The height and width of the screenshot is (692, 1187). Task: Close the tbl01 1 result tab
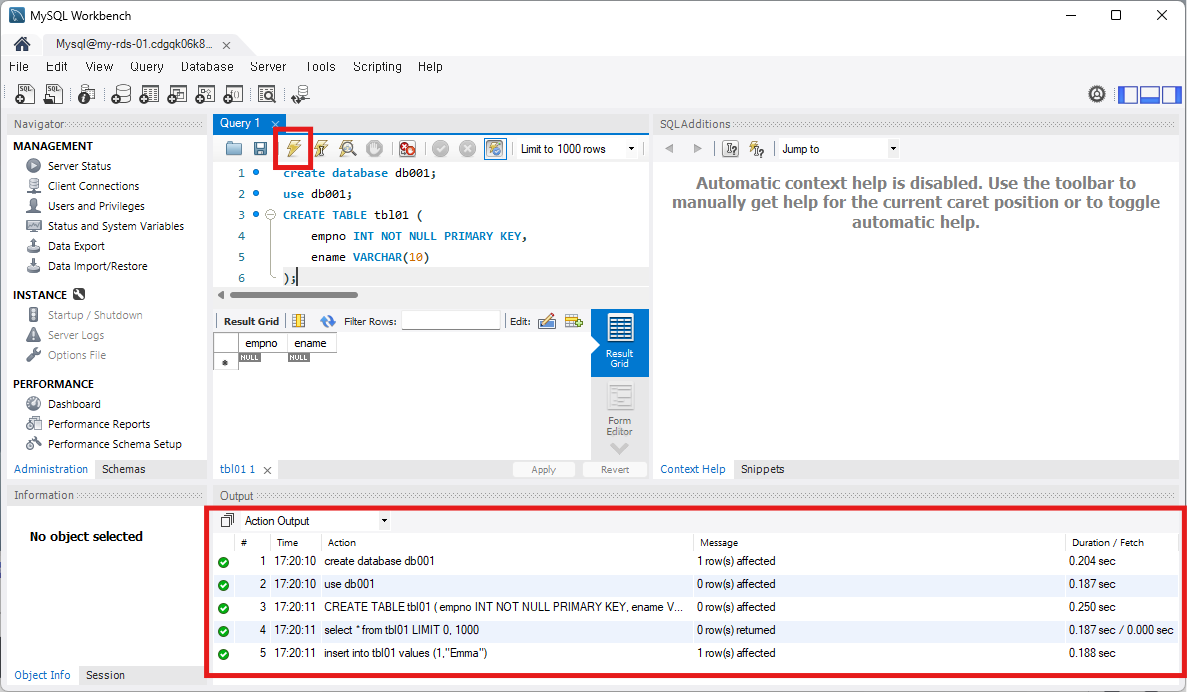click(267, 470)
